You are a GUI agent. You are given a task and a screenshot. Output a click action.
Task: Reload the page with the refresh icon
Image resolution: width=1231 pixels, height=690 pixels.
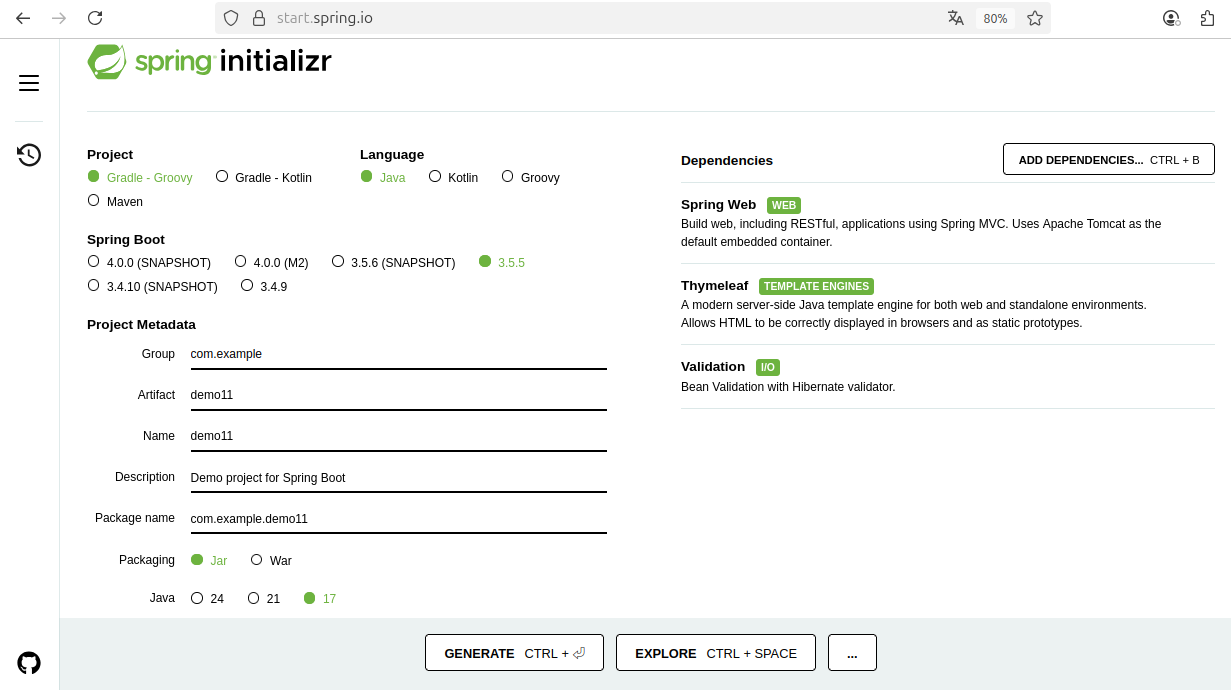pyautogui.click(x=95, y=18)
